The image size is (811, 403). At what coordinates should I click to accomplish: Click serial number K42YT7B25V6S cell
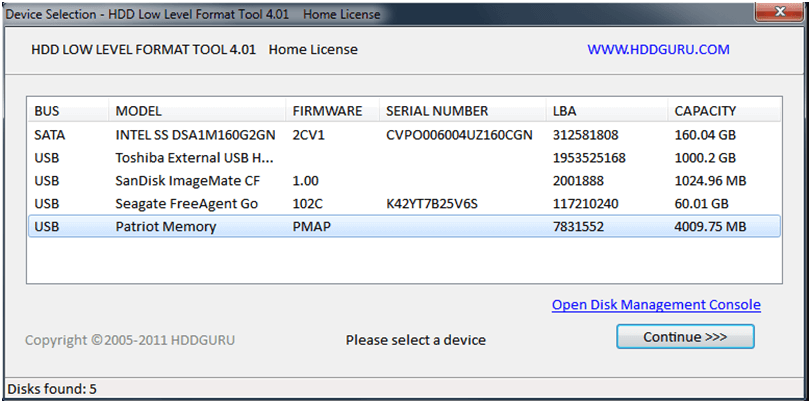432,204
